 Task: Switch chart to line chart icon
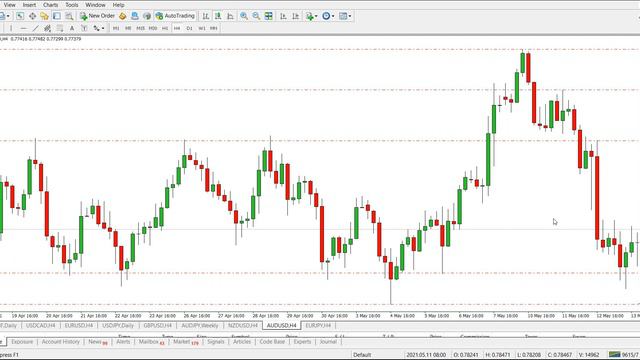tap(230, 16)
